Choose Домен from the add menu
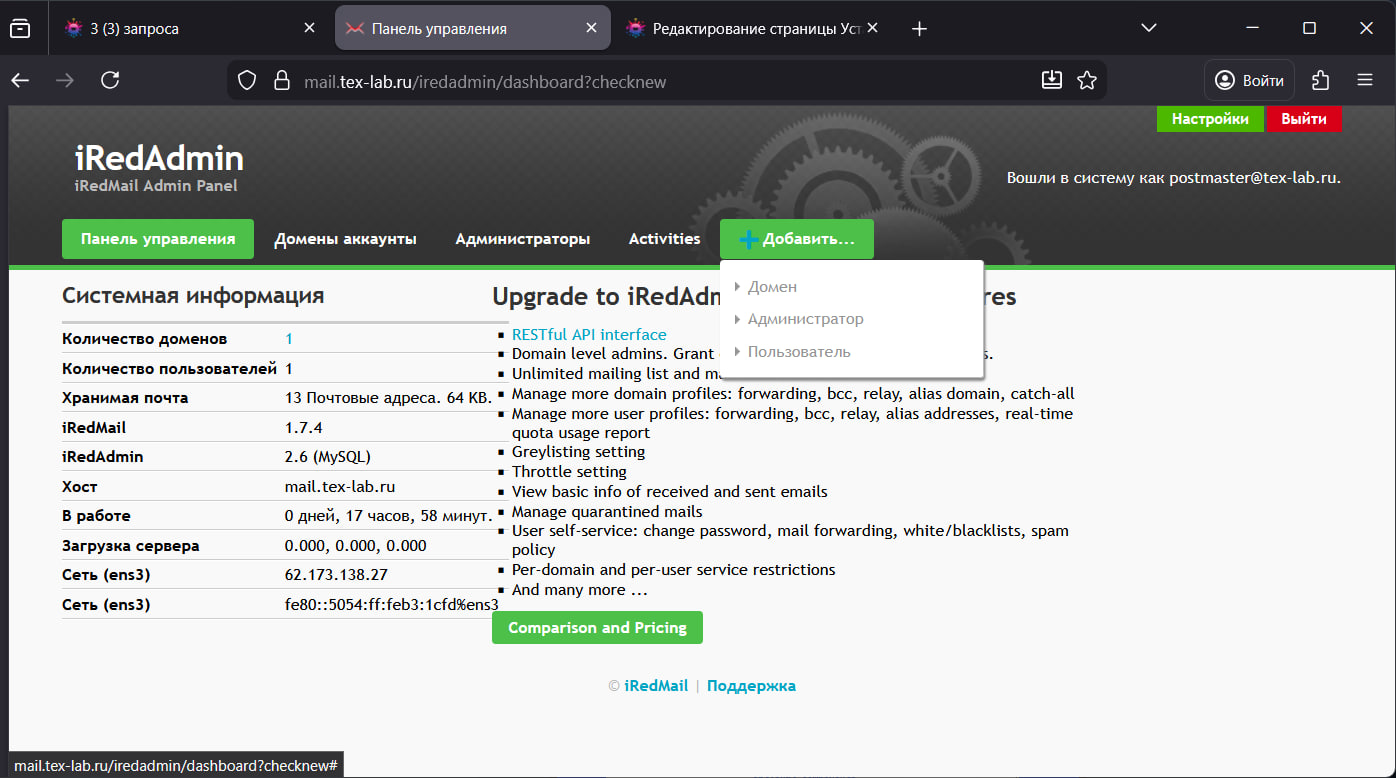1396x778 pixels. 772,287
